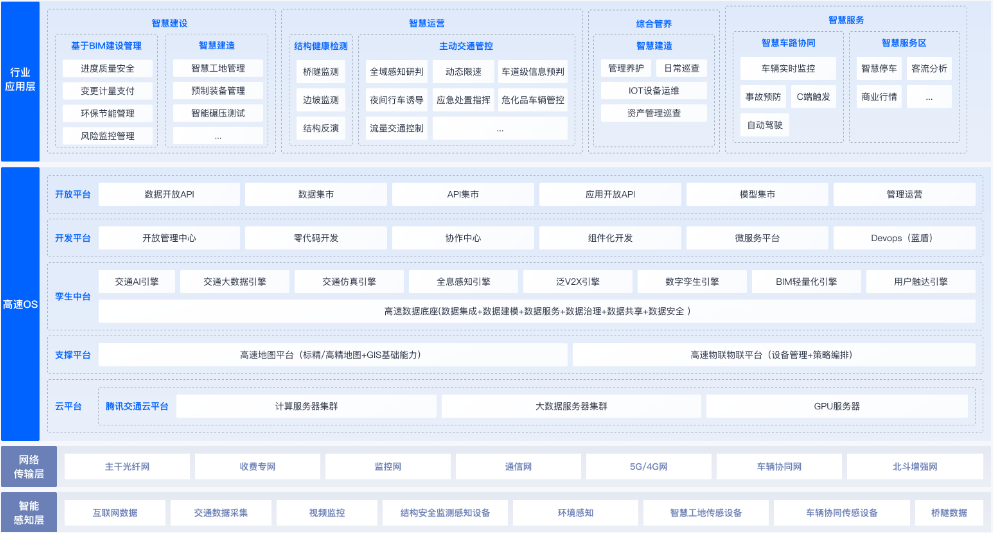
Task: Select the '北斗增强网' box
Action: [915, 467]
